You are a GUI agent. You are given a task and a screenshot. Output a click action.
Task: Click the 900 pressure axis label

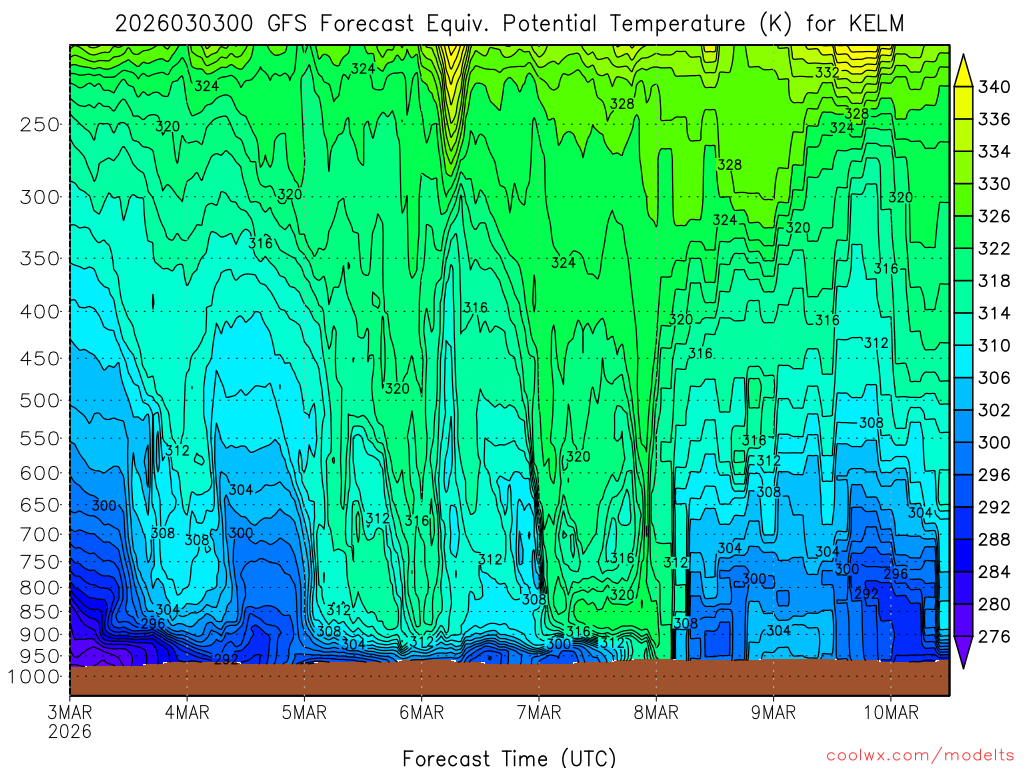tap(40, 635)
